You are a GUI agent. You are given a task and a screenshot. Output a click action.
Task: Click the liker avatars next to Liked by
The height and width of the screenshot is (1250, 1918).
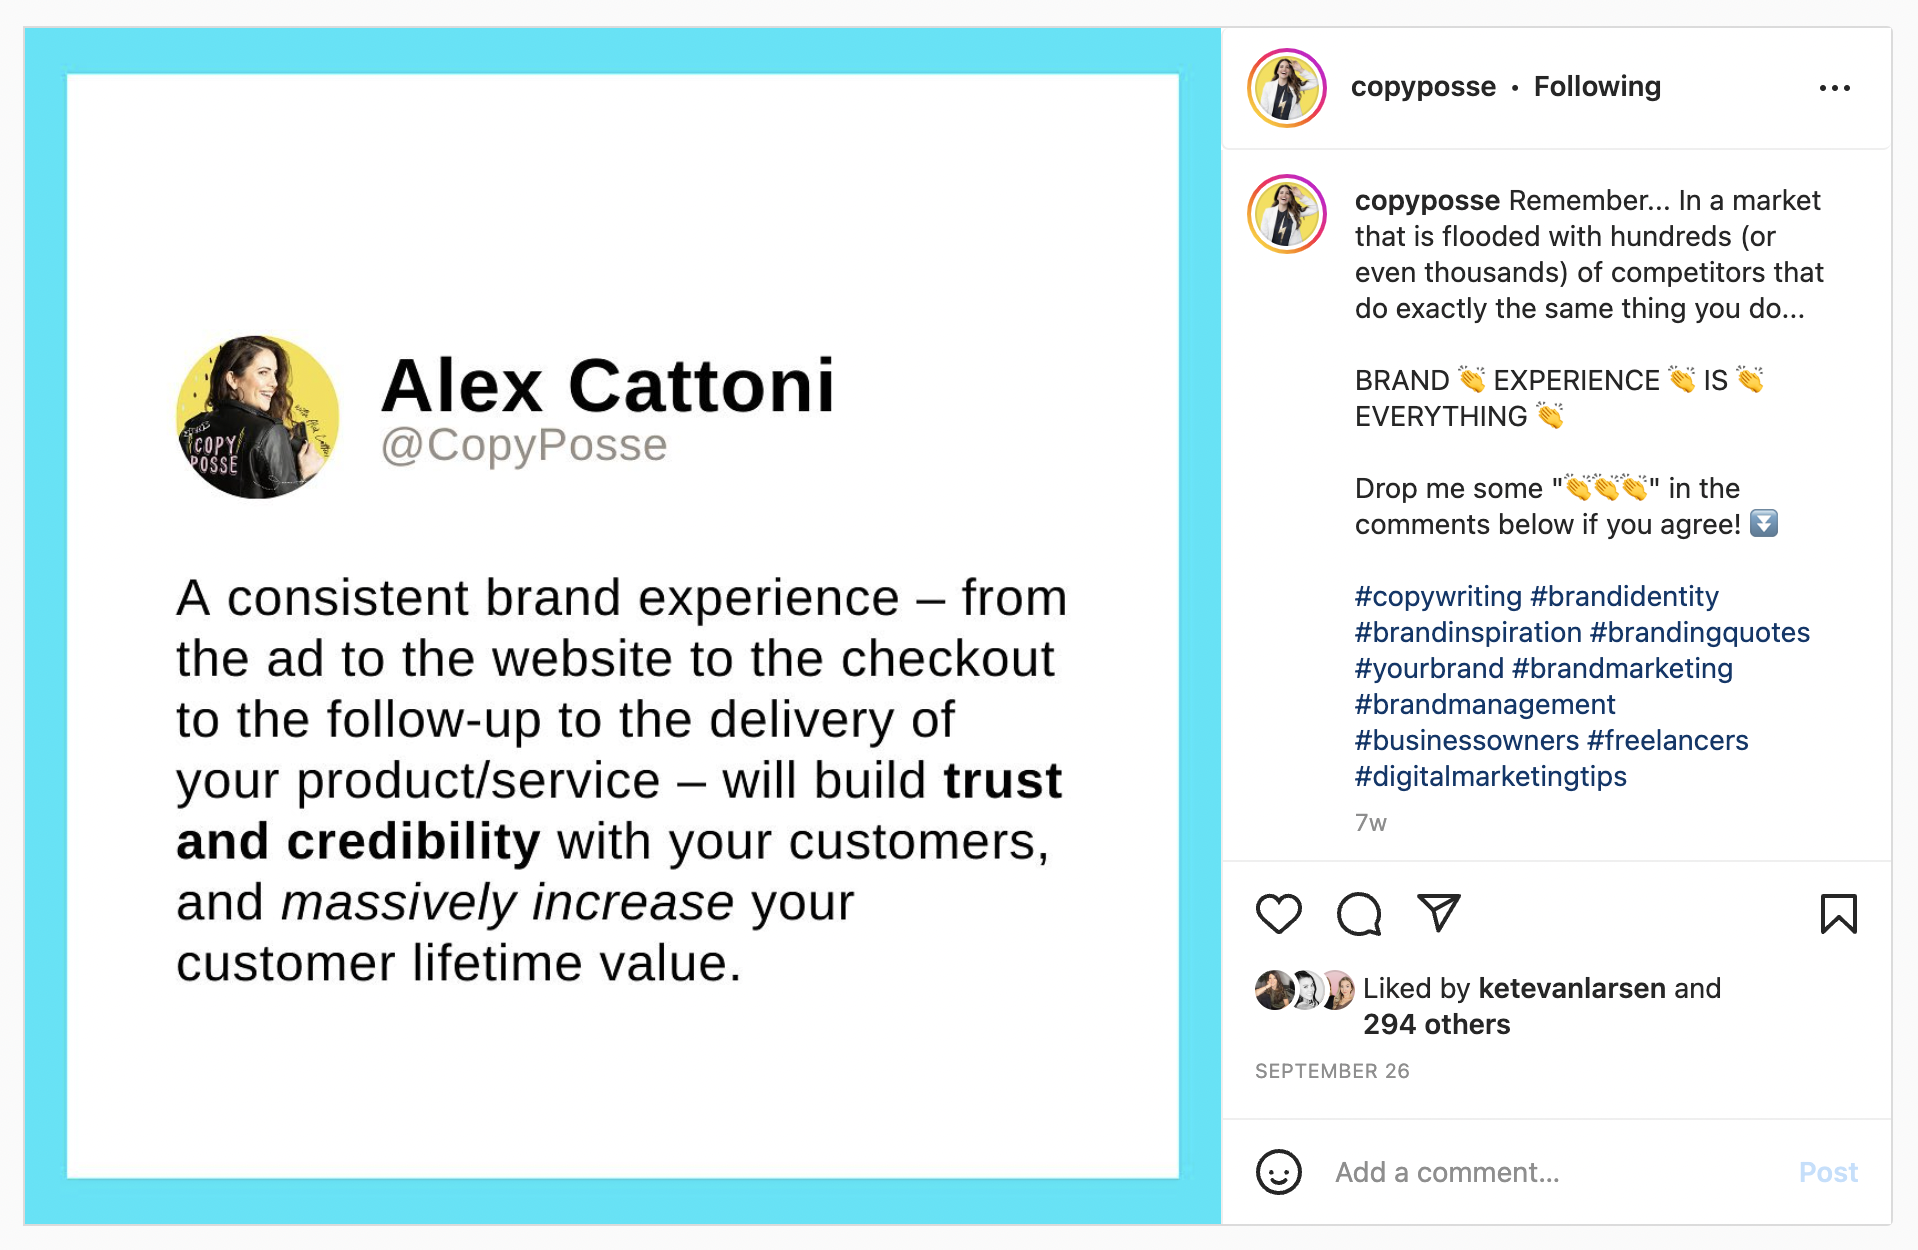[1304, 990]
